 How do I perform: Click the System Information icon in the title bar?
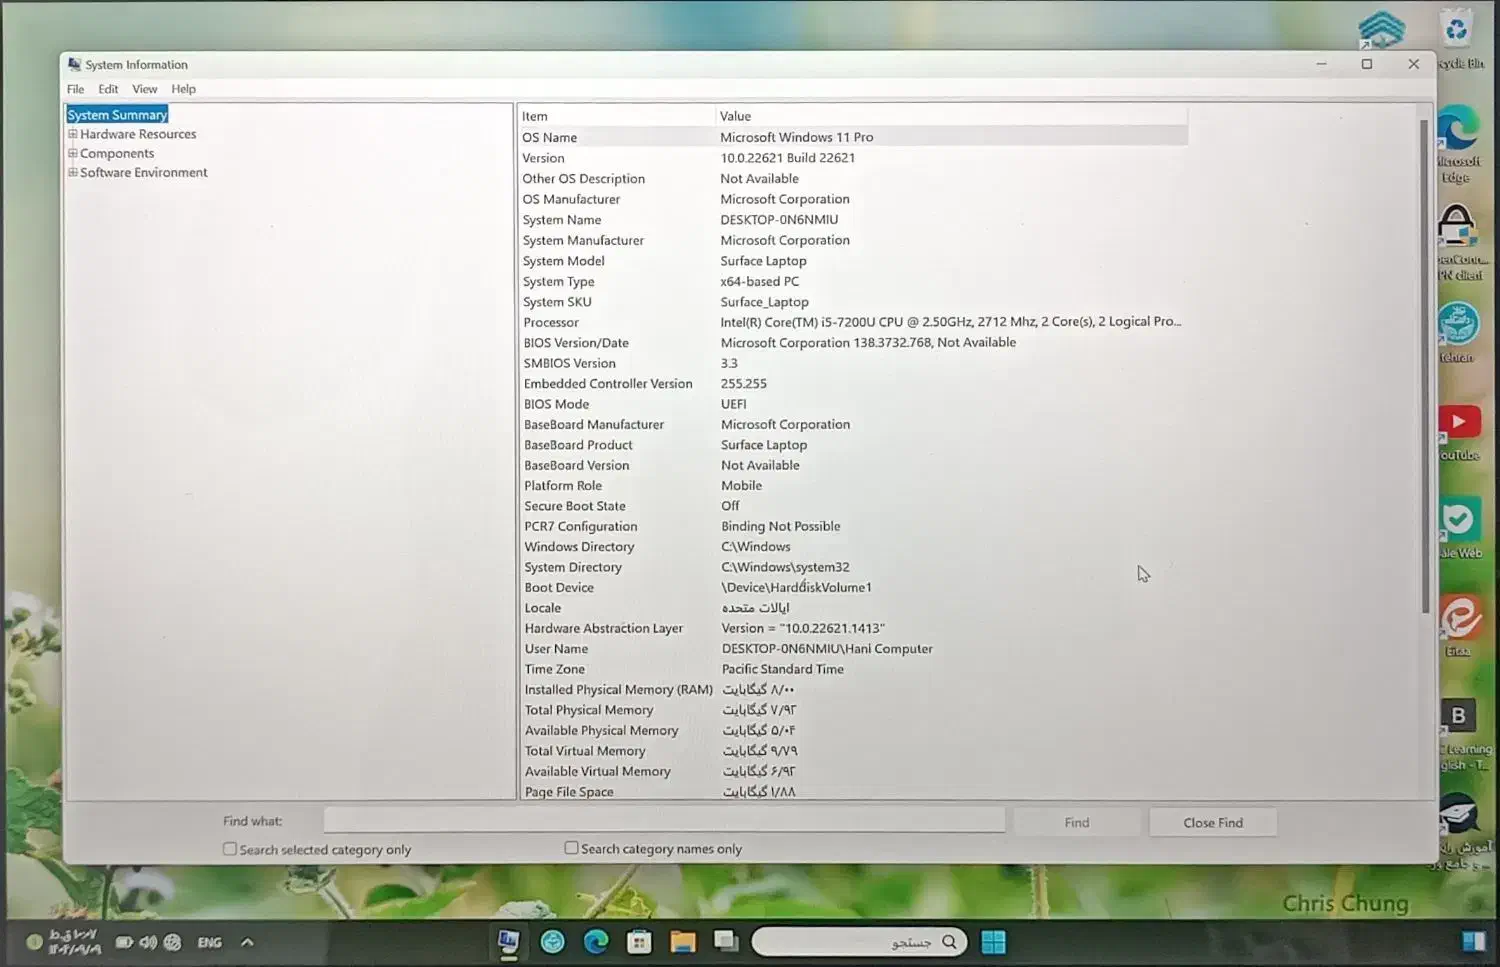tap(74, 64)
